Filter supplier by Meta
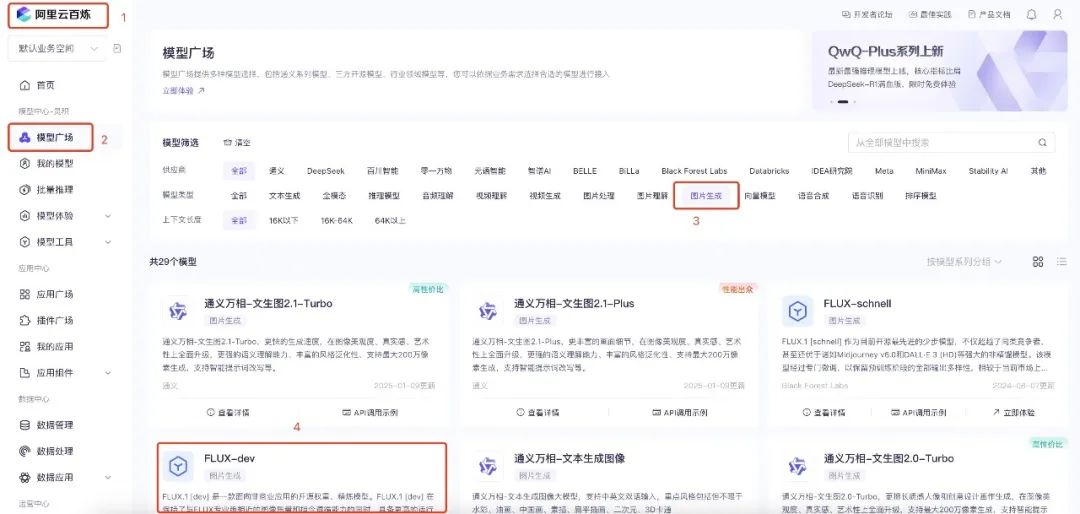This screenshot has width=1080, height=514. [x=884, y=171]
